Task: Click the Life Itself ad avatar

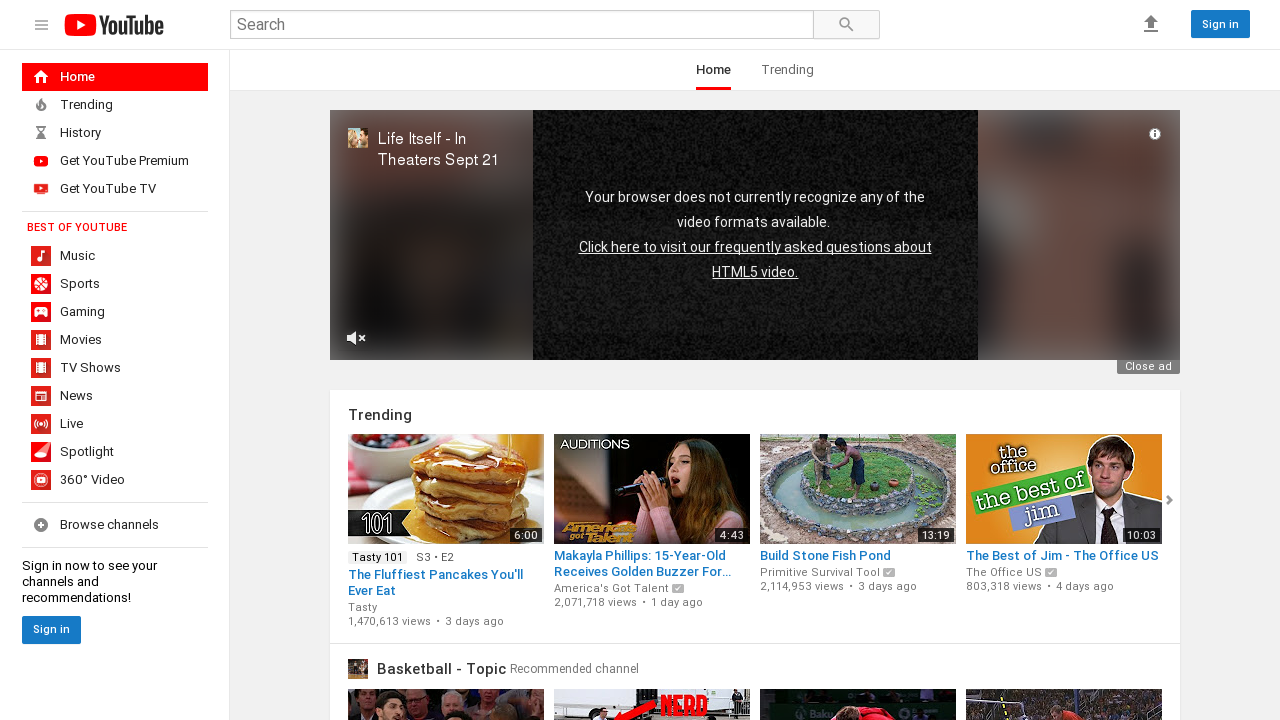Action: pos(358,138)
